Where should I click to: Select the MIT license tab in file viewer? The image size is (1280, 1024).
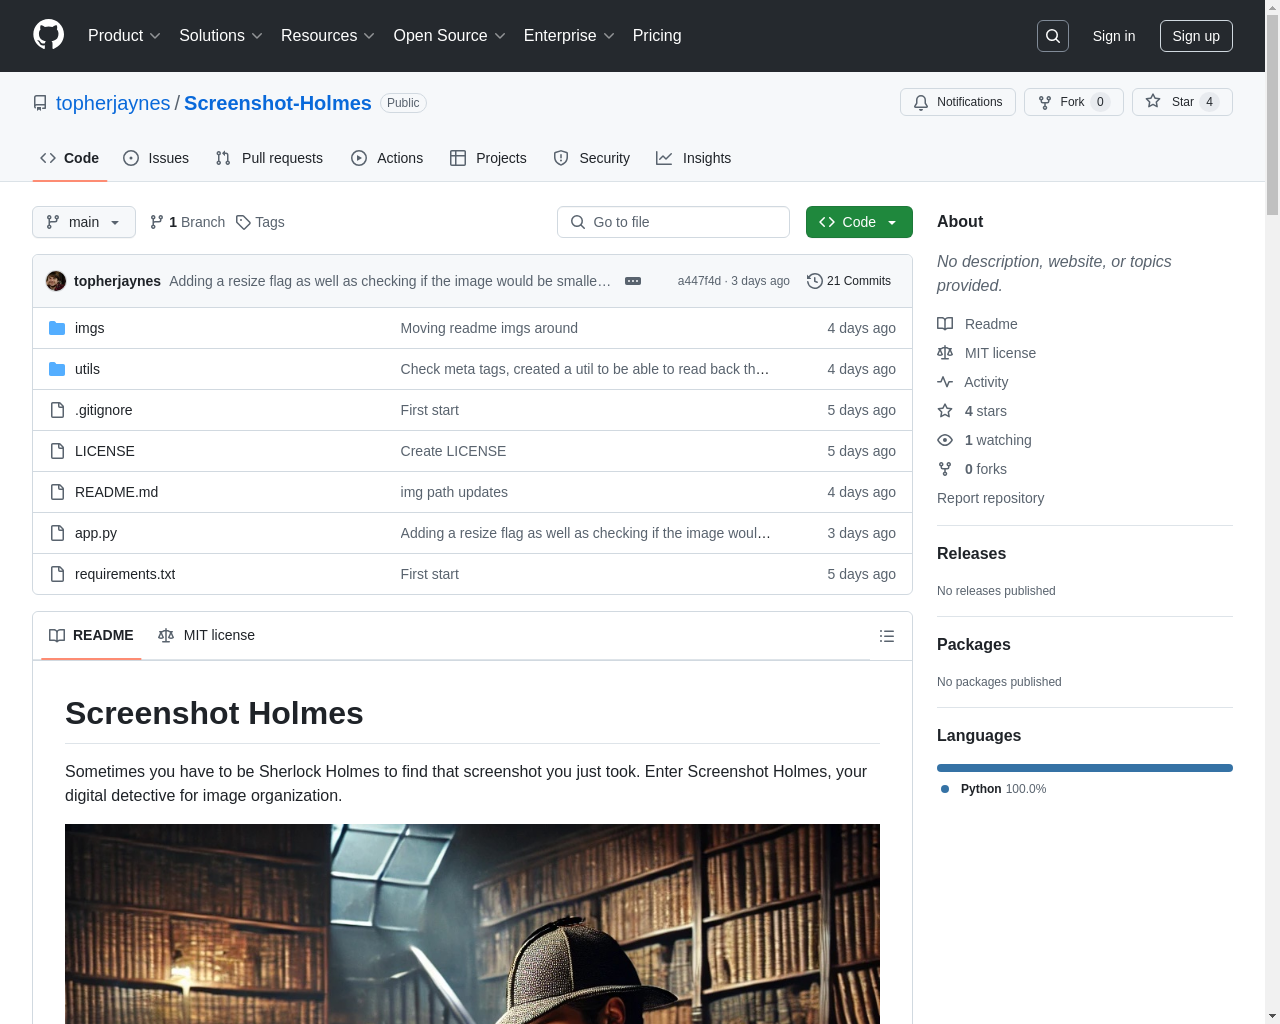[206, 635]
